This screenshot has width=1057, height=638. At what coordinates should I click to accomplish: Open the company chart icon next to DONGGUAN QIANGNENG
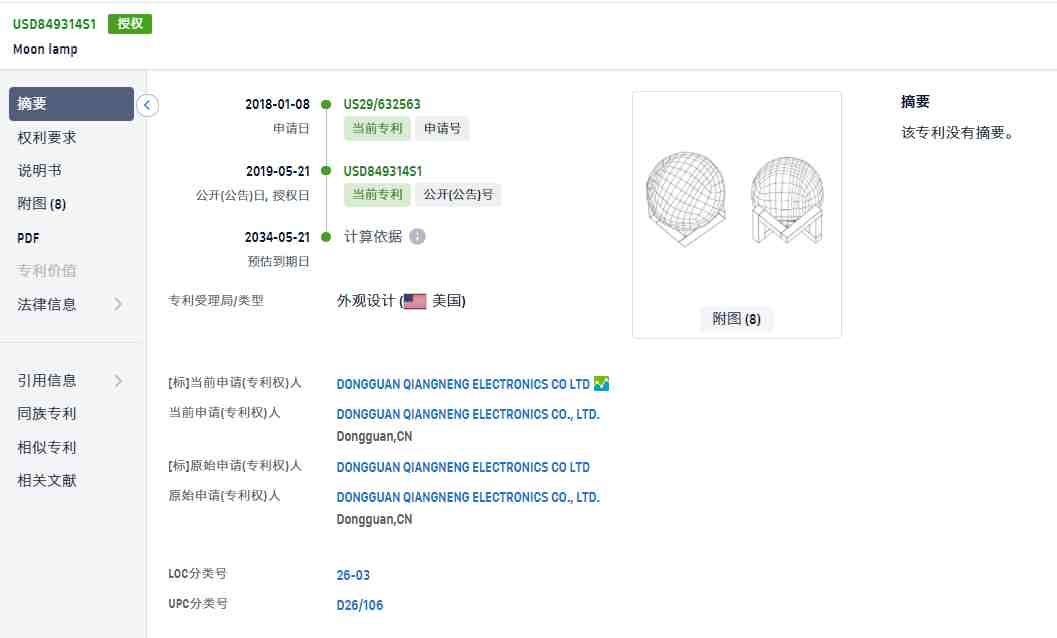click(601, 384)
